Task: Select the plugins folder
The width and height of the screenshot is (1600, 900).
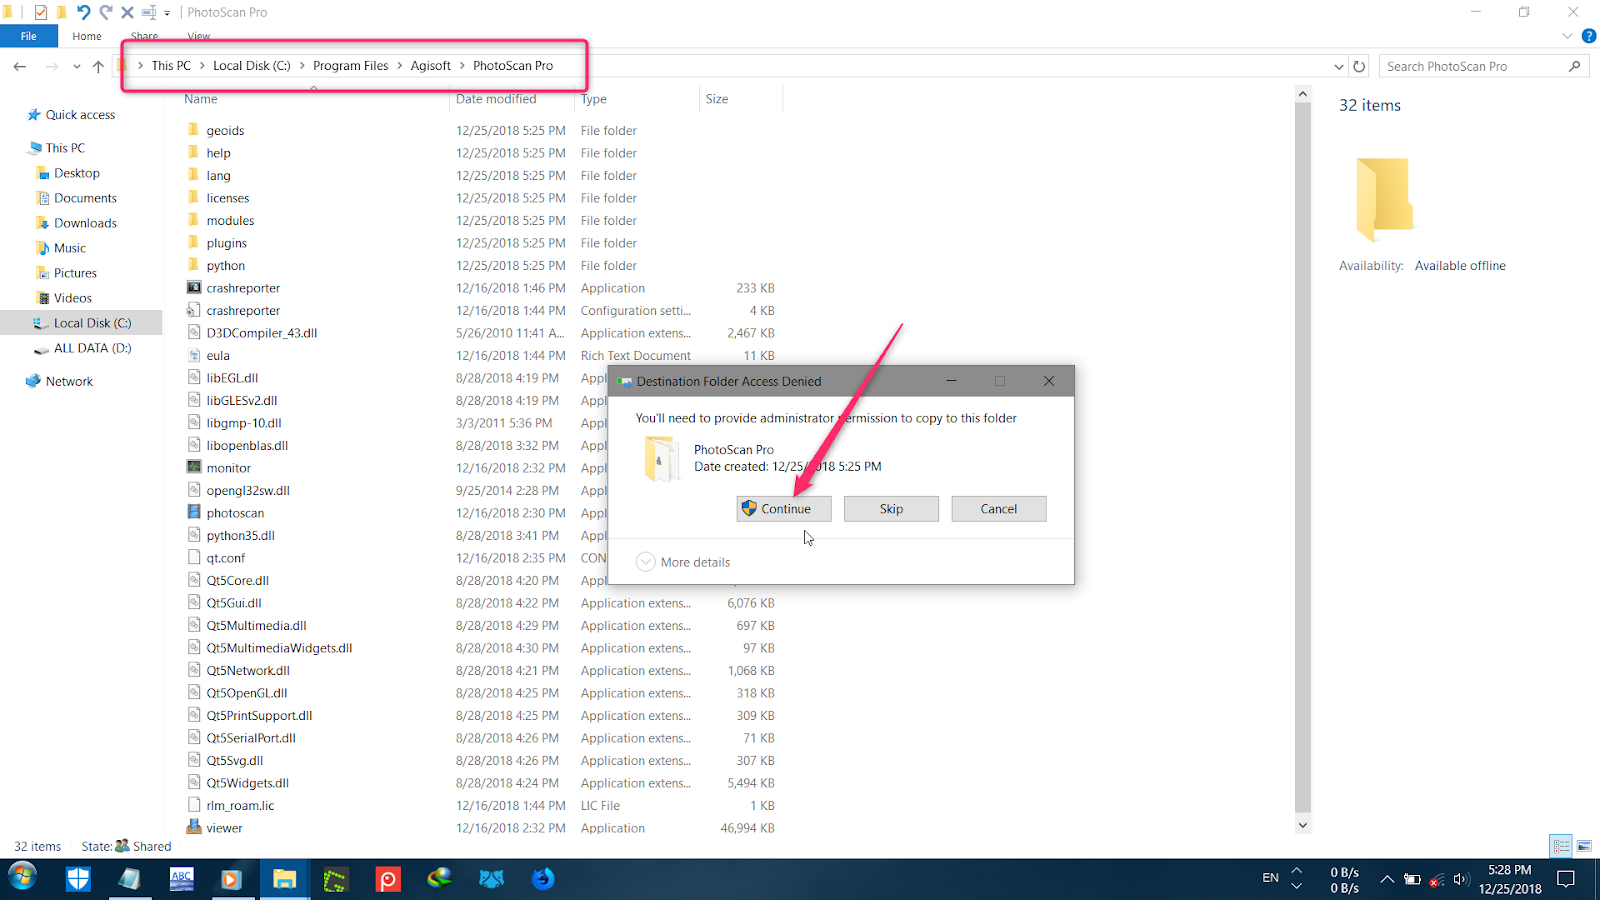Action: click(x=226, y=243)
